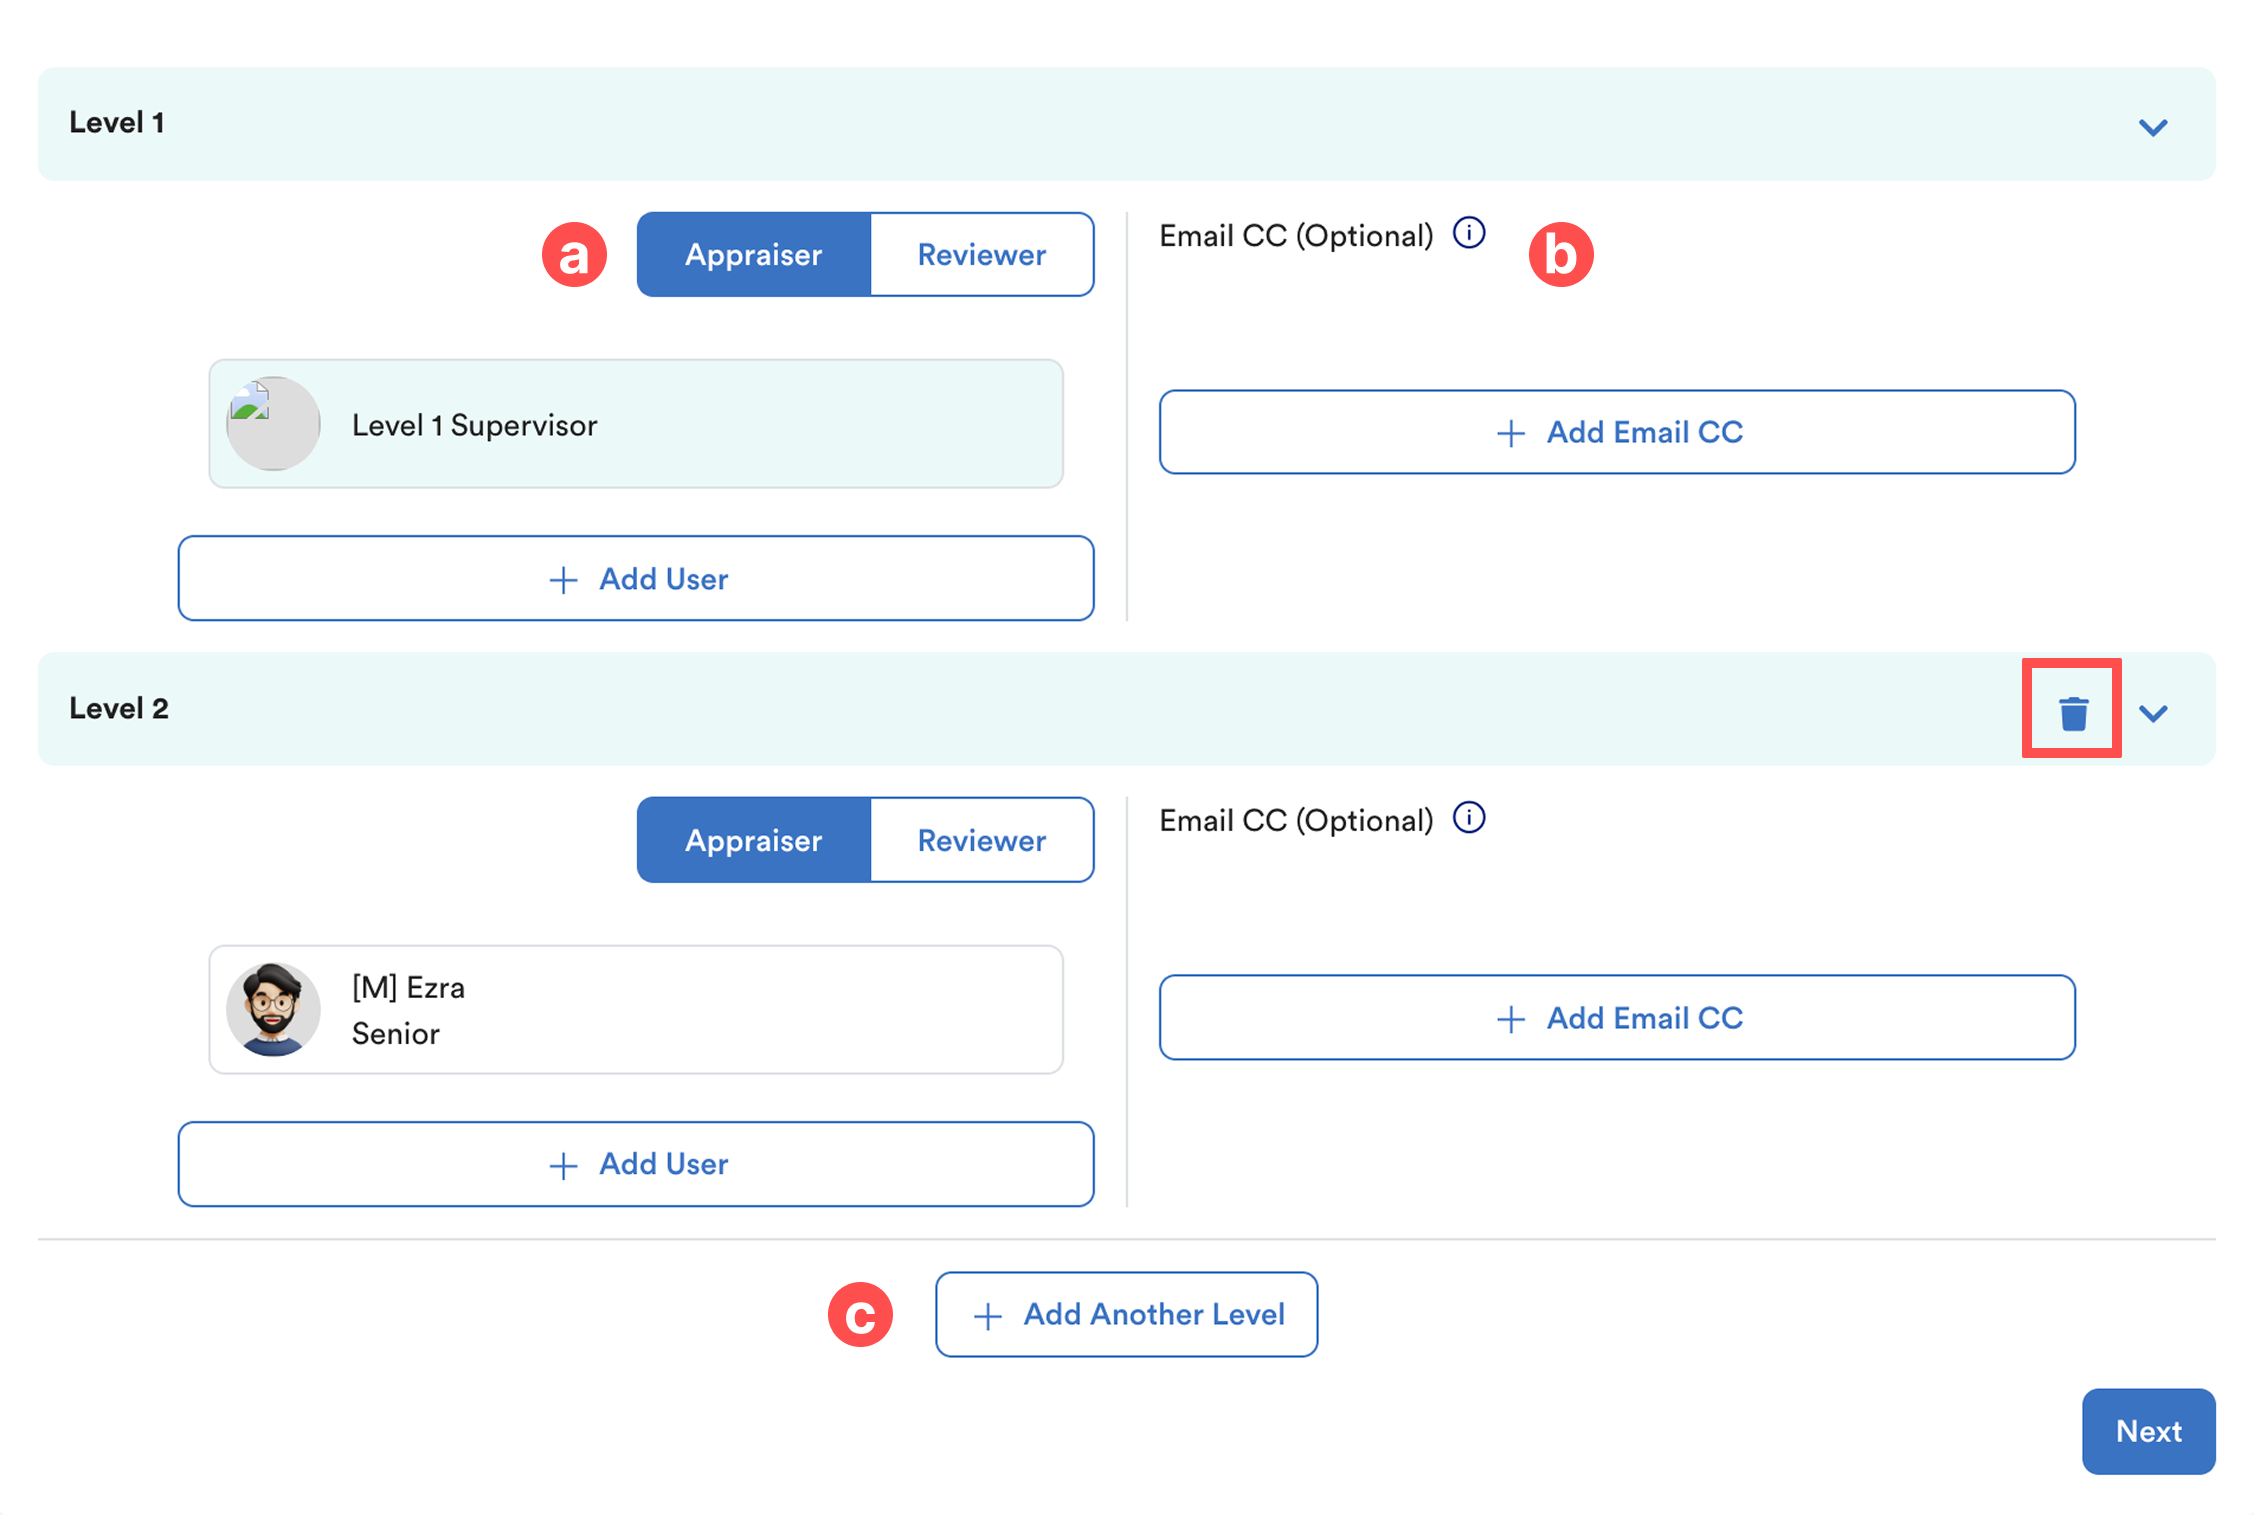Screen dimensions: 2254x1515
Task: Click Add Another Level button
Action: (x=1126, y=1314)
